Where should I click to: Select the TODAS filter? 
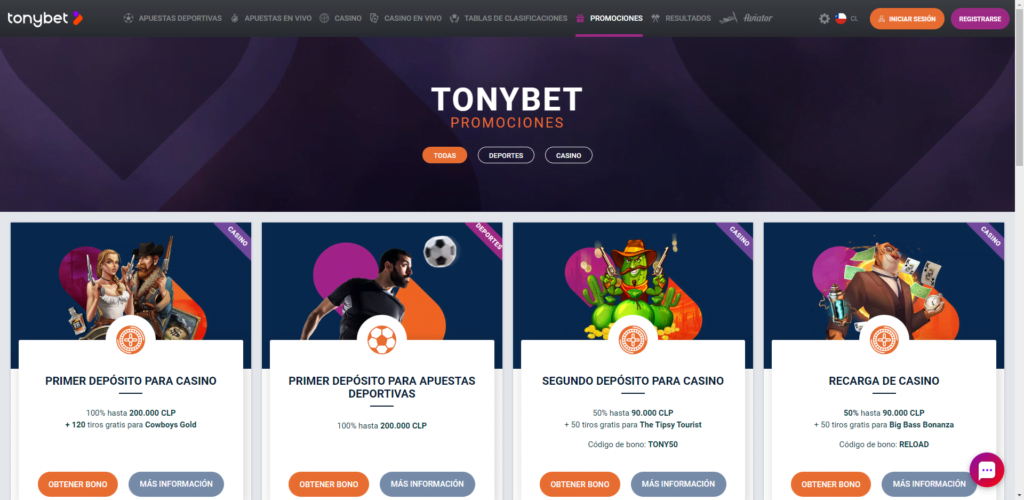[445, 155]
